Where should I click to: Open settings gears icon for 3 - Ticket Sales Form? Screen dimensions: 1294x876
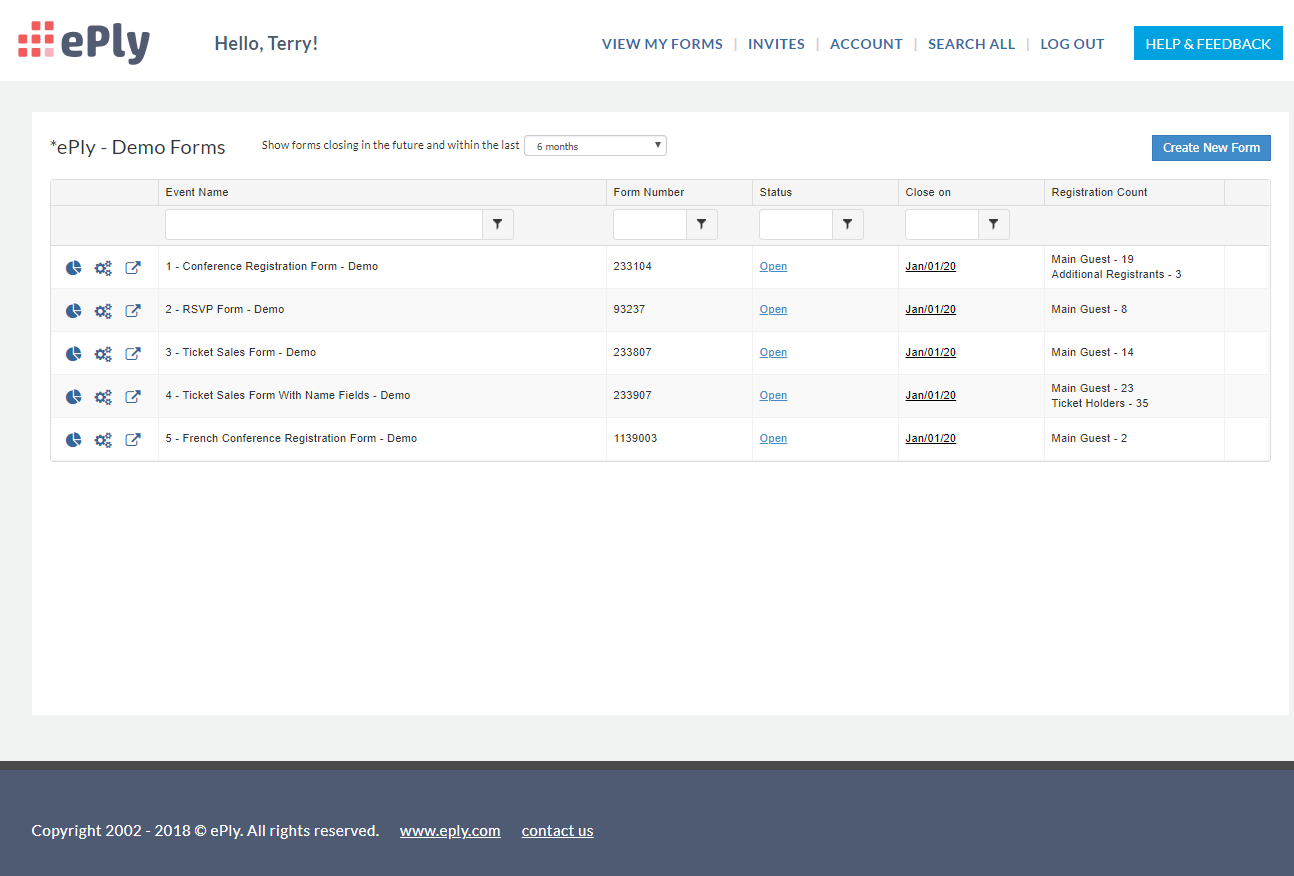[x=103, y=354]
